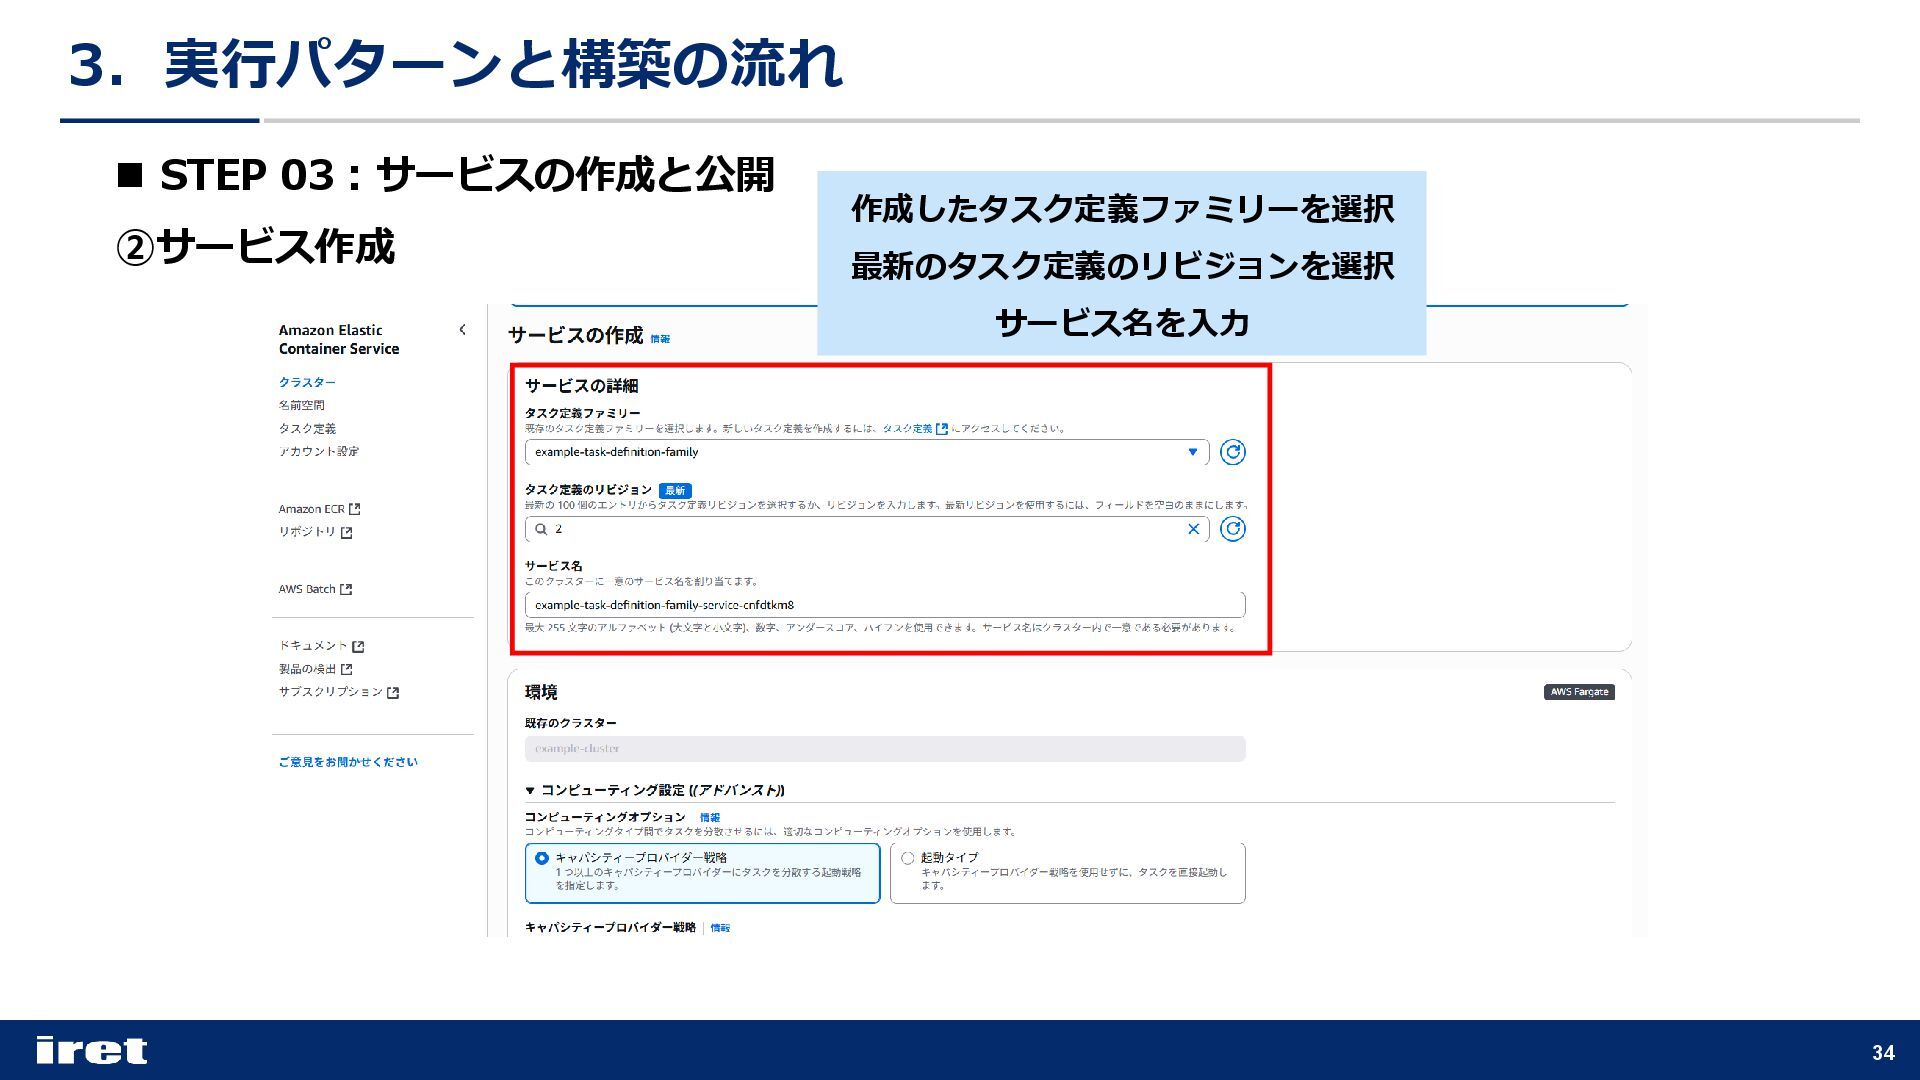
Task: Click the external-link icon beside AWS Batch
Action: pyautogui.click(x=346, y=589)
